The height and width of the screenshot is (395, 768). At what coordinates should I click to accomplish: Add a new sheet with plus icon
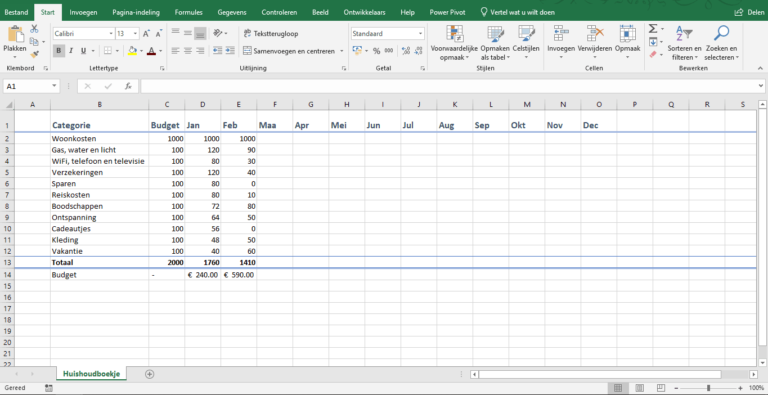click(x=150, y=374)
